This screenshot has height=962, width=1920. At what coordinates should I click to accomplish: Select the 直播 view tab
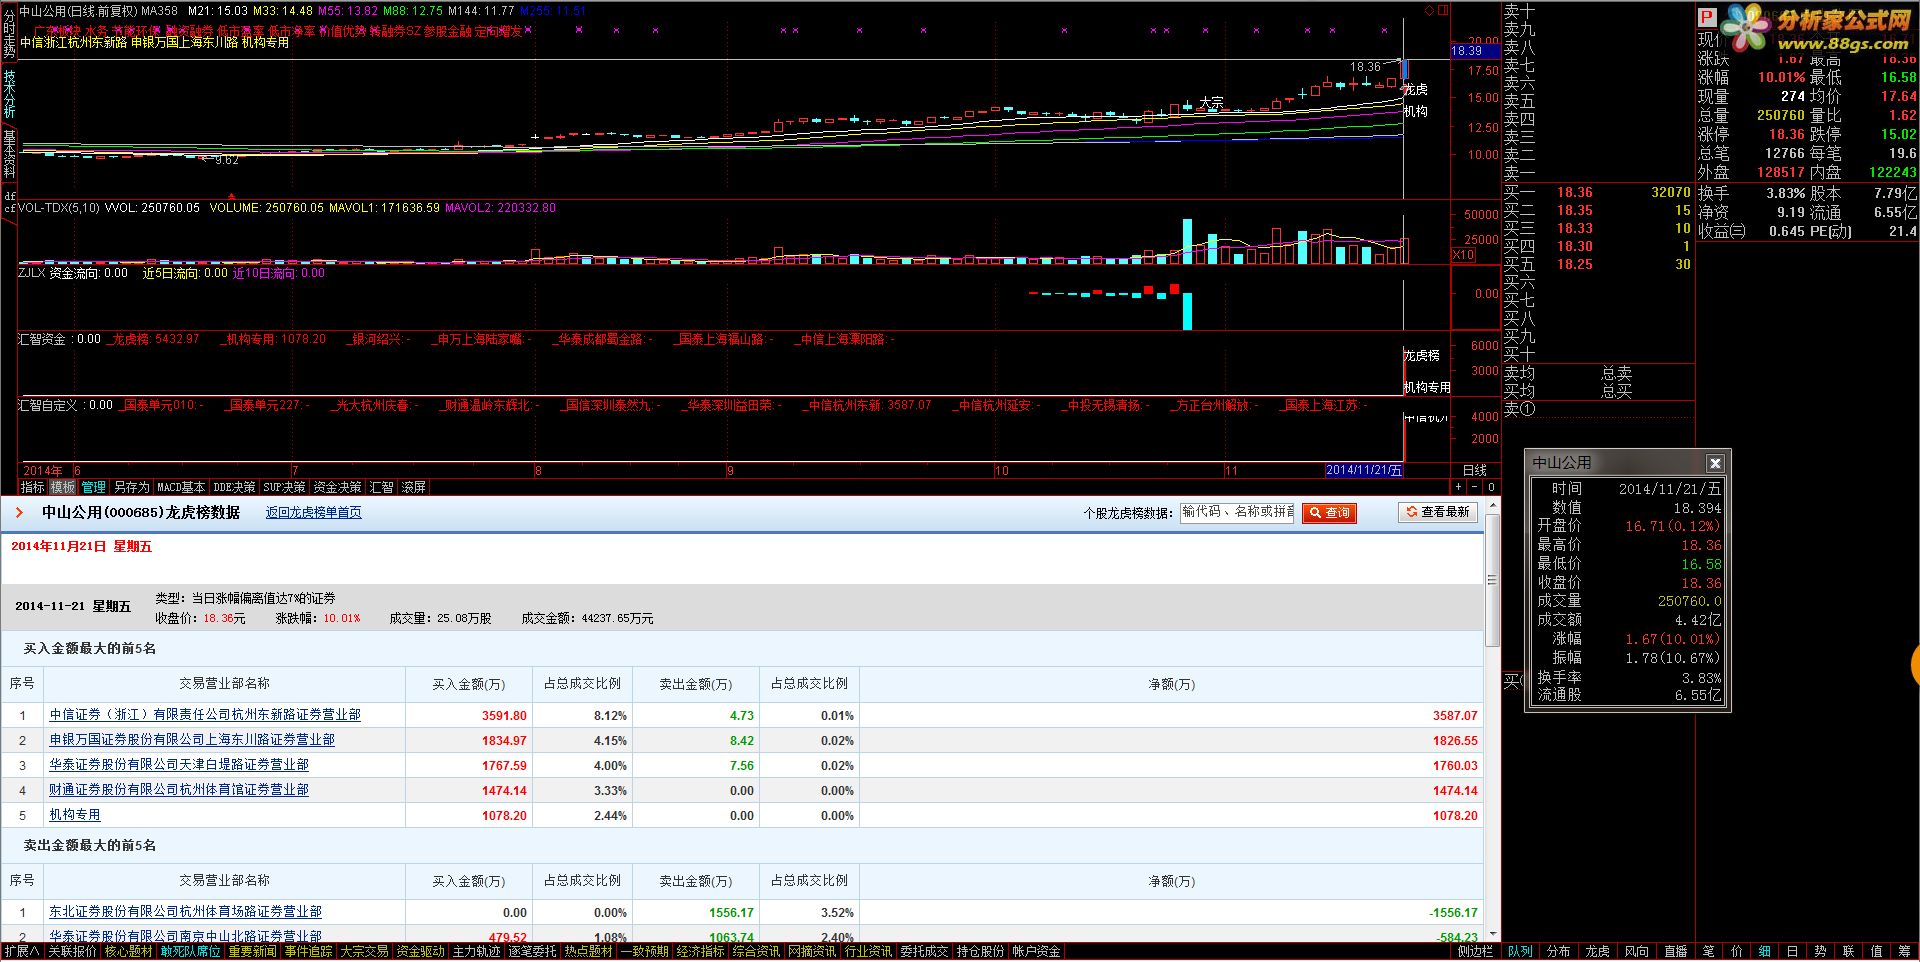(1675, 952)
